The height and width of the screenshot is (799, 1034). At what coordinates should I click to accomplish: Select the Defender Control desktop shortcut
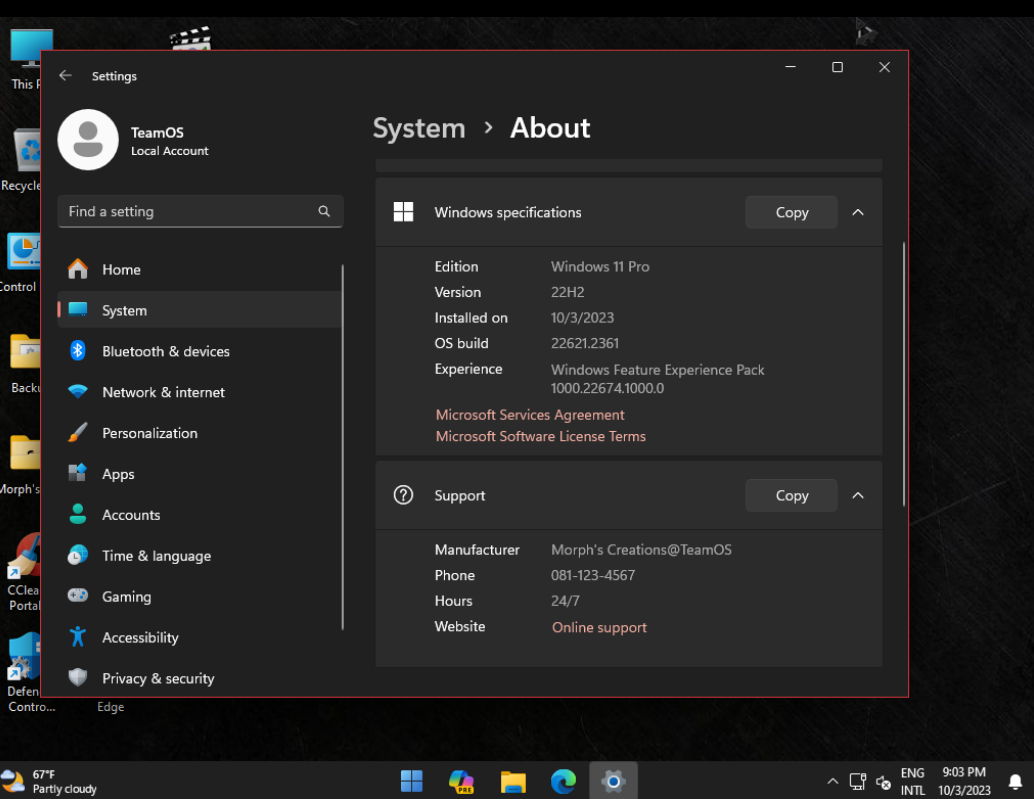(x=24, y=672)
